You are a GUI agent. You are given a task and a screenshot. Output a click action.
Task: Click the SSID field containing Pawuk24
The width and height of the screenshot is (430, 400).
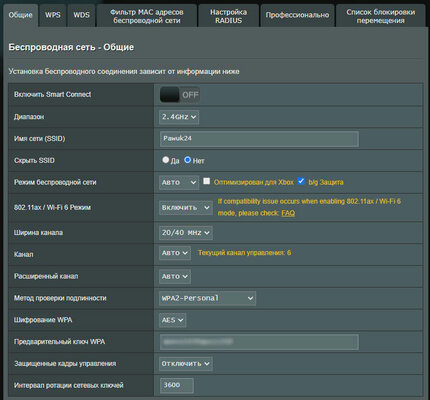coord(259,139)
